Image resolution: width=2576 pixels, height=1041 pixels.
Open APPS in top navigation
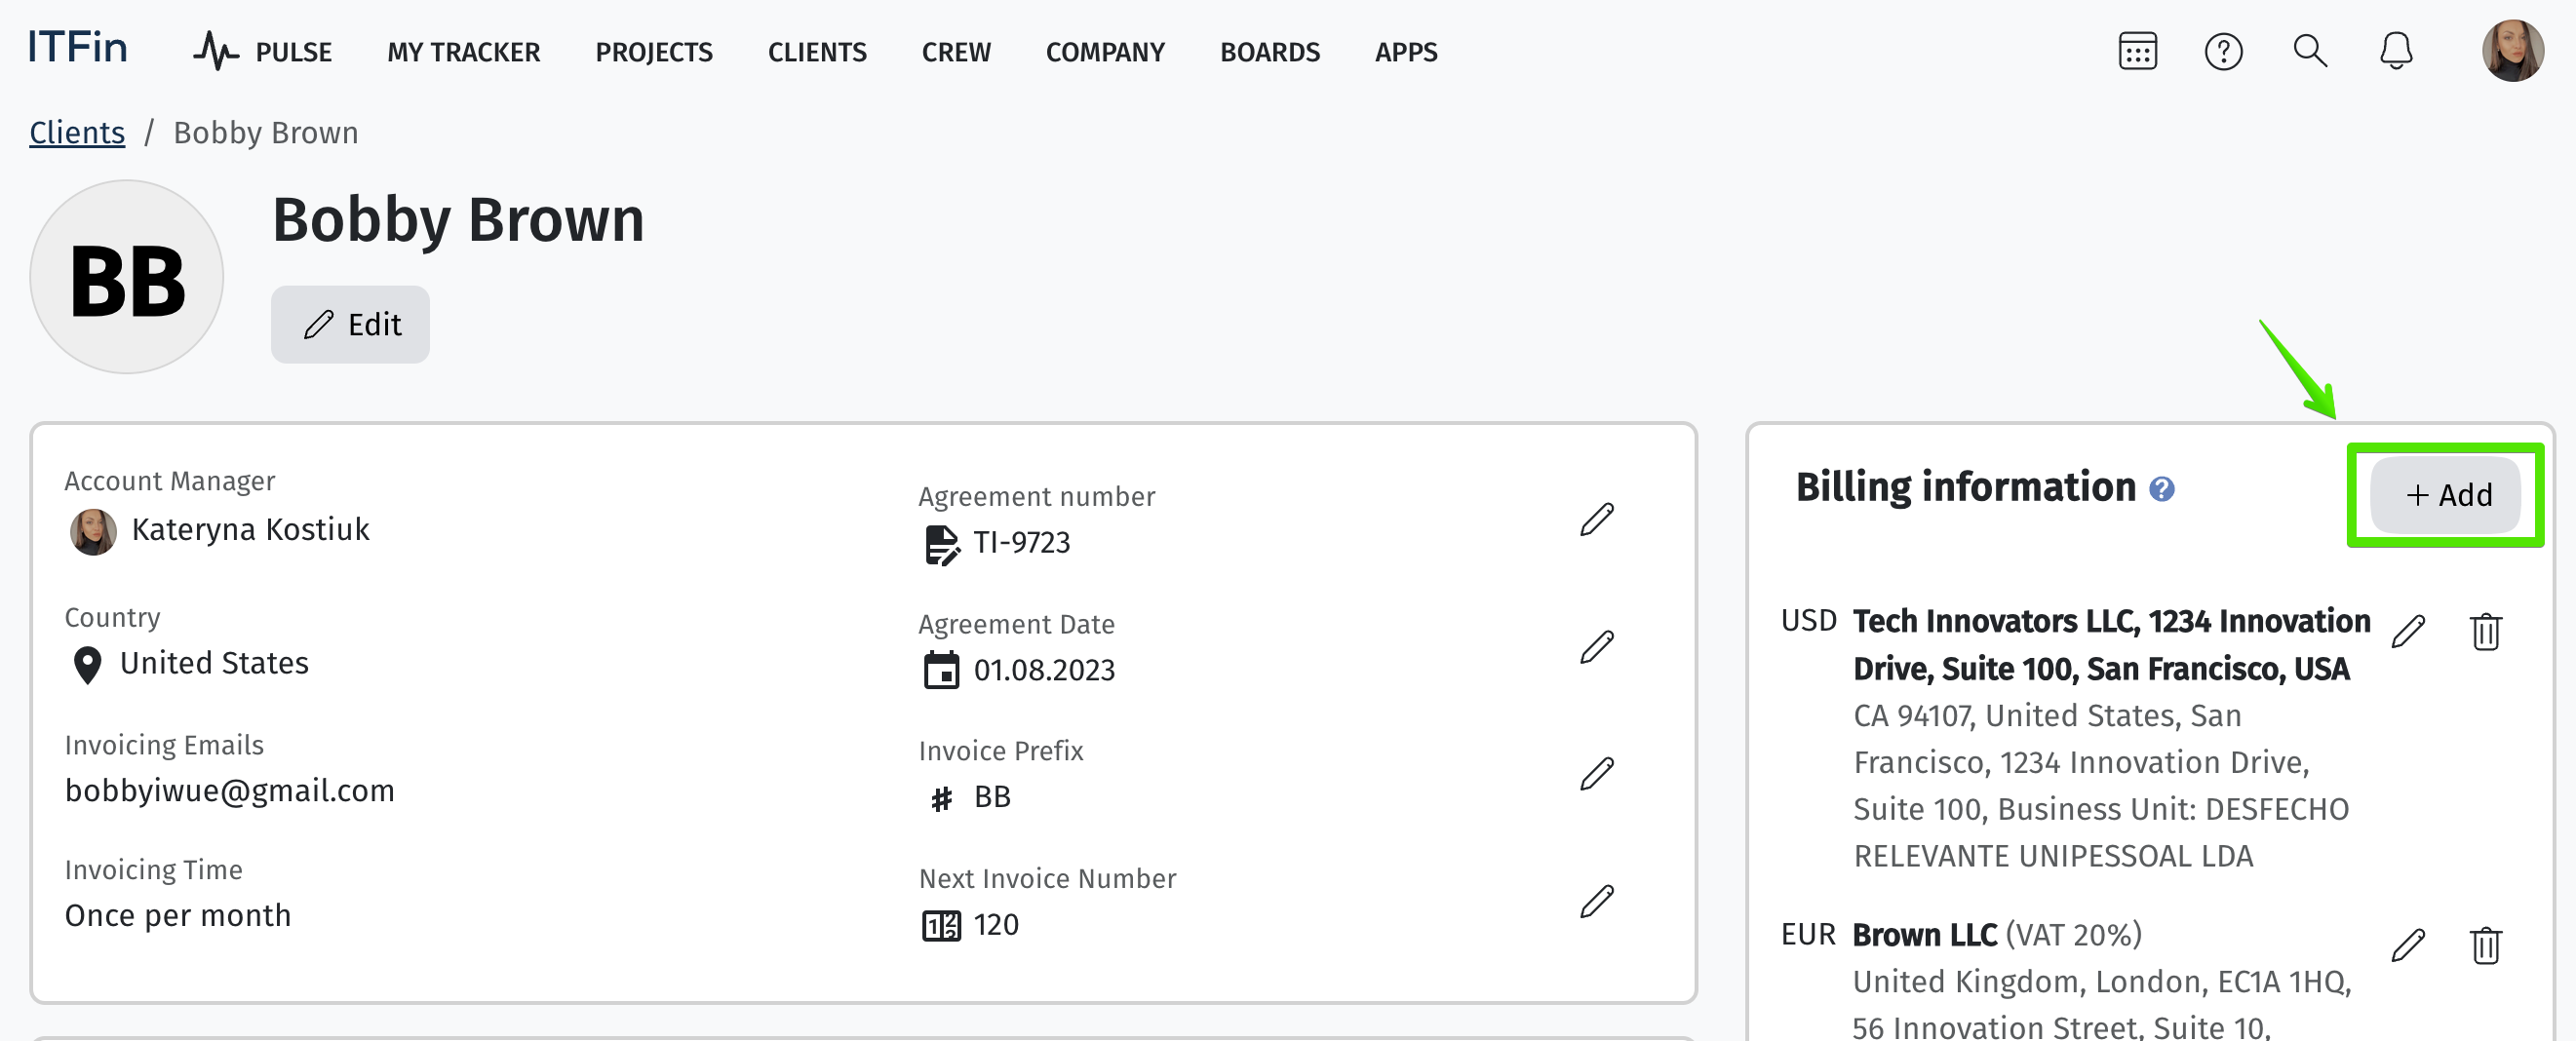pos(1406,52)
